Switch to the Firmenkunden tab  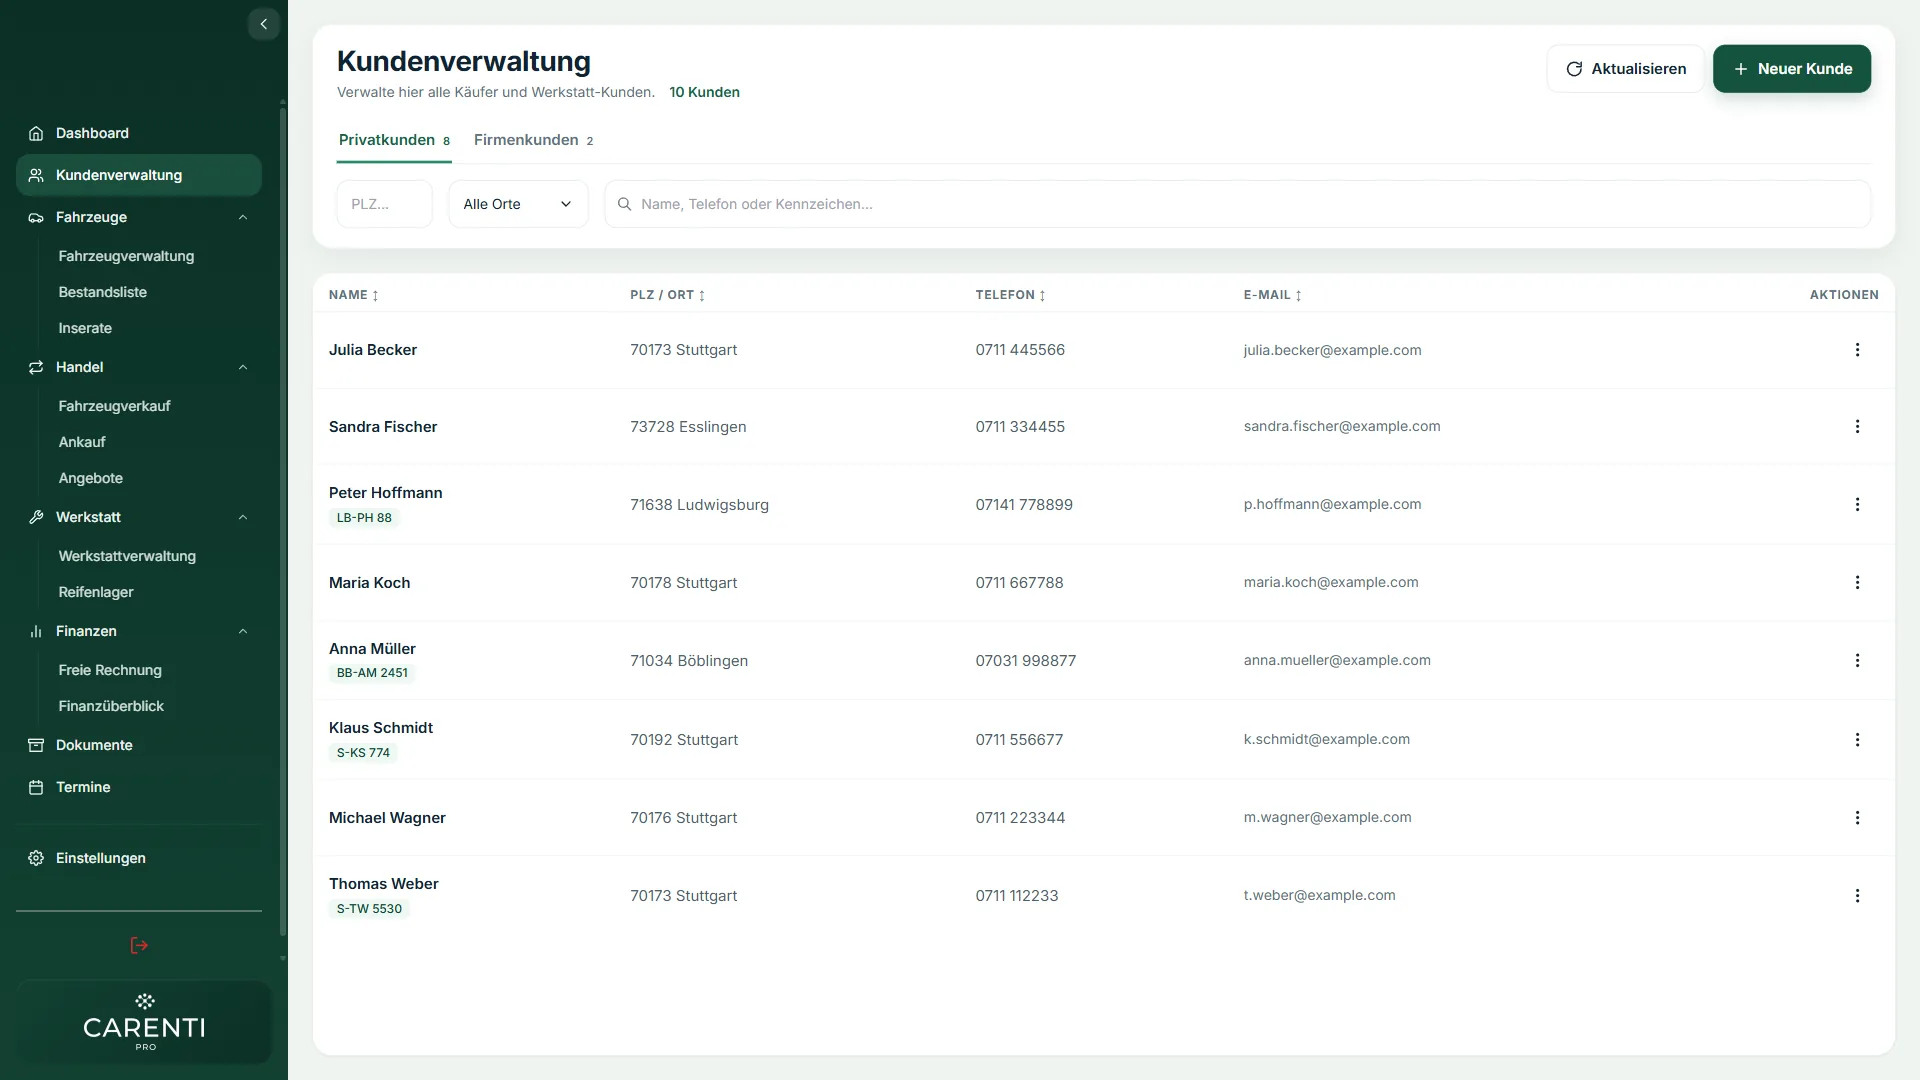533,140
